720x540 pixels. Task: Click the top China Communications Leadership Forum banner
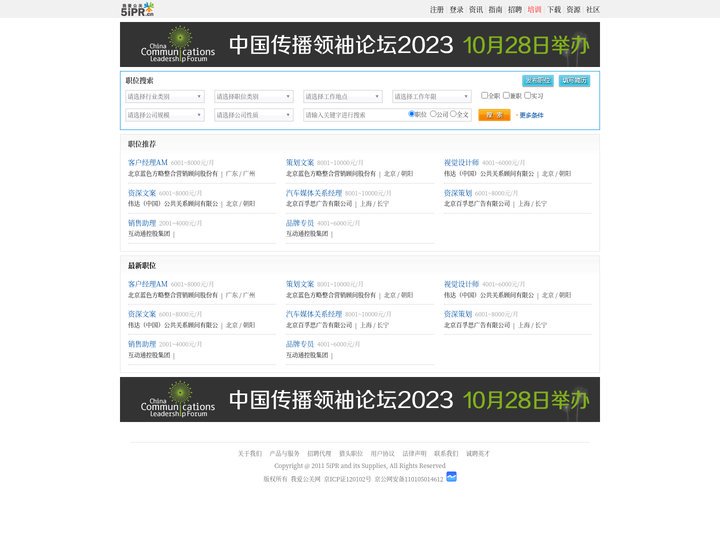360,45
